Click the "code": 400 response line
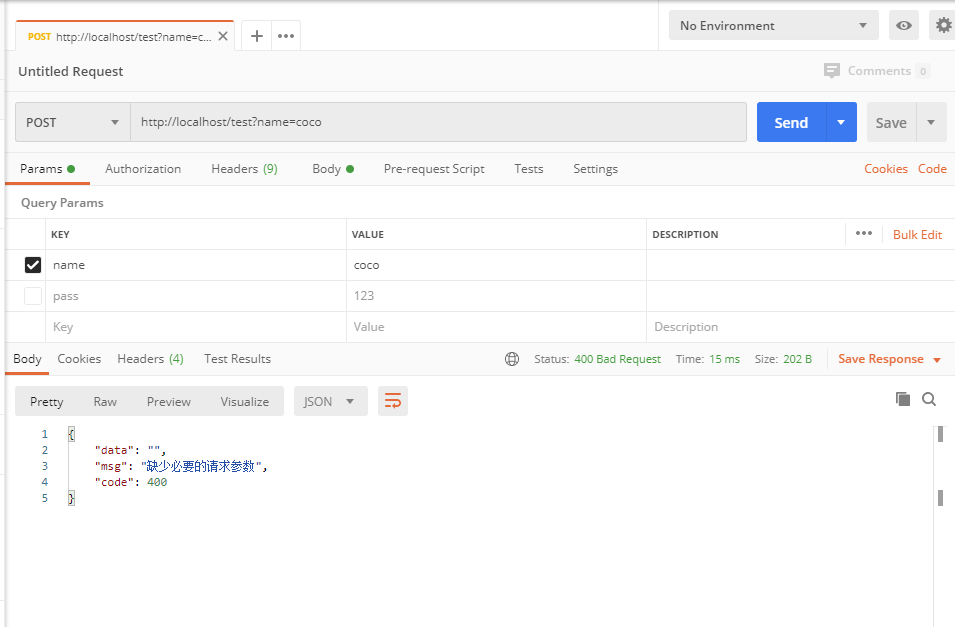955x627 pixels. [130, 482]
